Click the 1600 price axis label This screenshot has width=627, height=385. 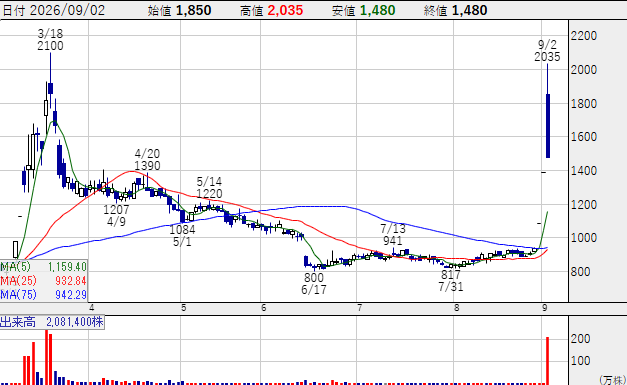[584, 137]
